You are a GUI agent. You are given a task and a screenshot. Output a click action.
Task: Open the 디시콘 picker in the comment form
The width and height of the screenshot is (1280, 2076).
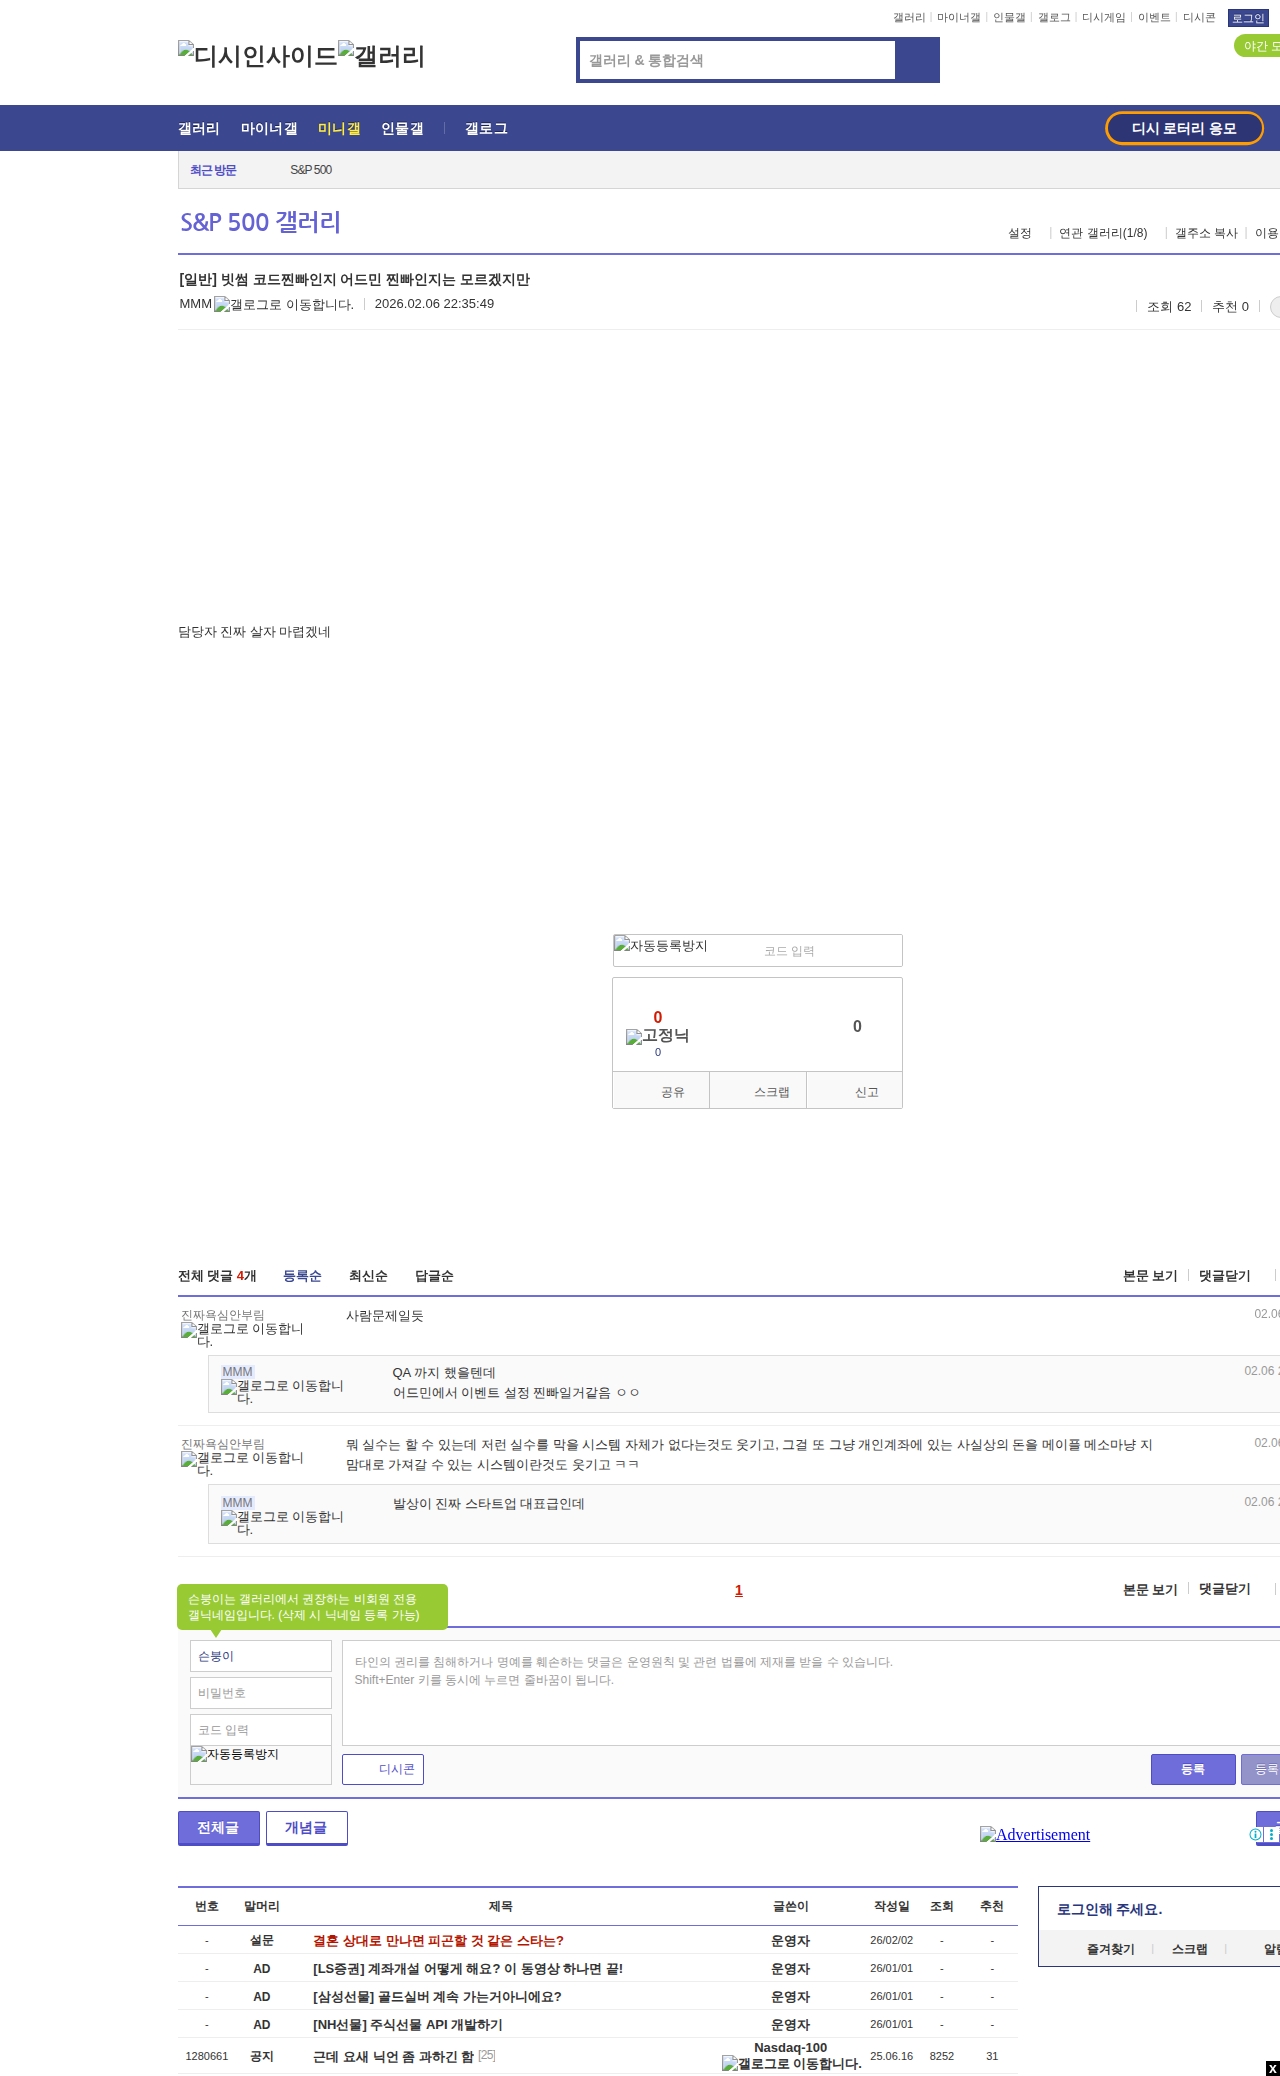pyautogui.click(x=383, y=1769)
